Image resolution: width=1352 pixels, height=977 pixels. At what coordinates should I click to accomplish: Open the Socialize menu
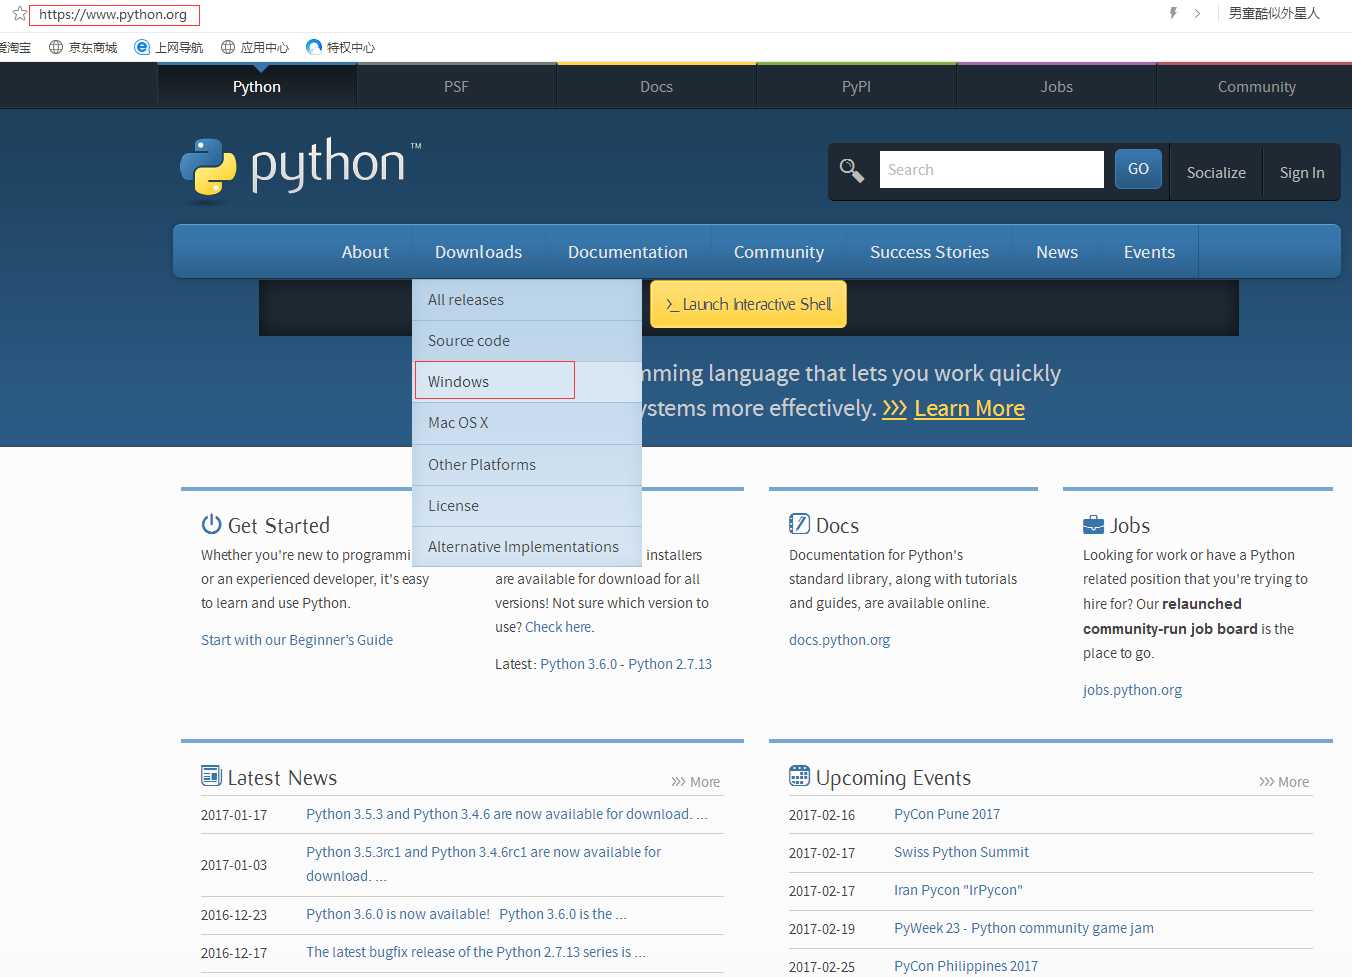point(1216,173)
